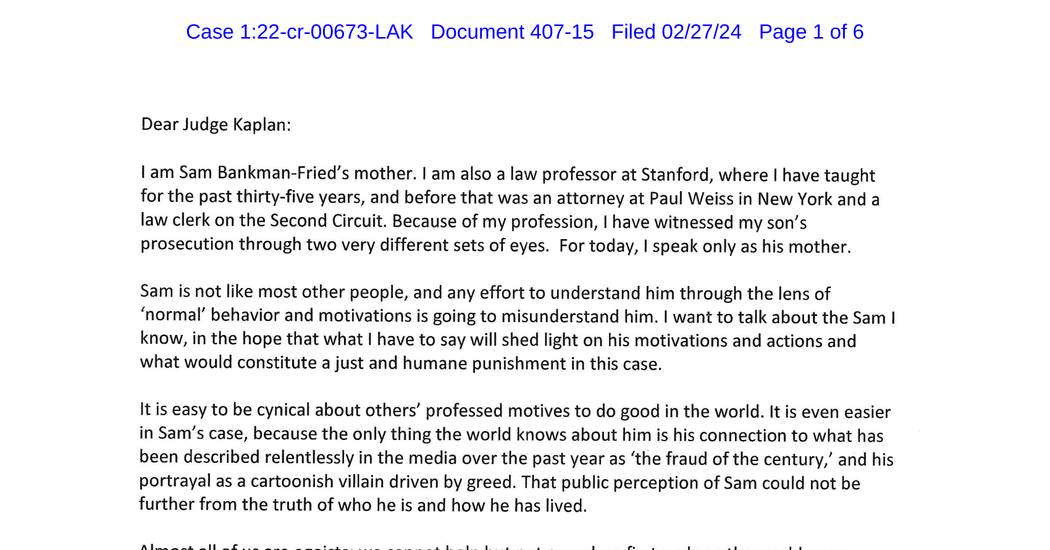Image resolution: width=1050 pixels, height=550 pixels.
Task: Click the paragraph starting "Sam is not like"
Action: 518,328
